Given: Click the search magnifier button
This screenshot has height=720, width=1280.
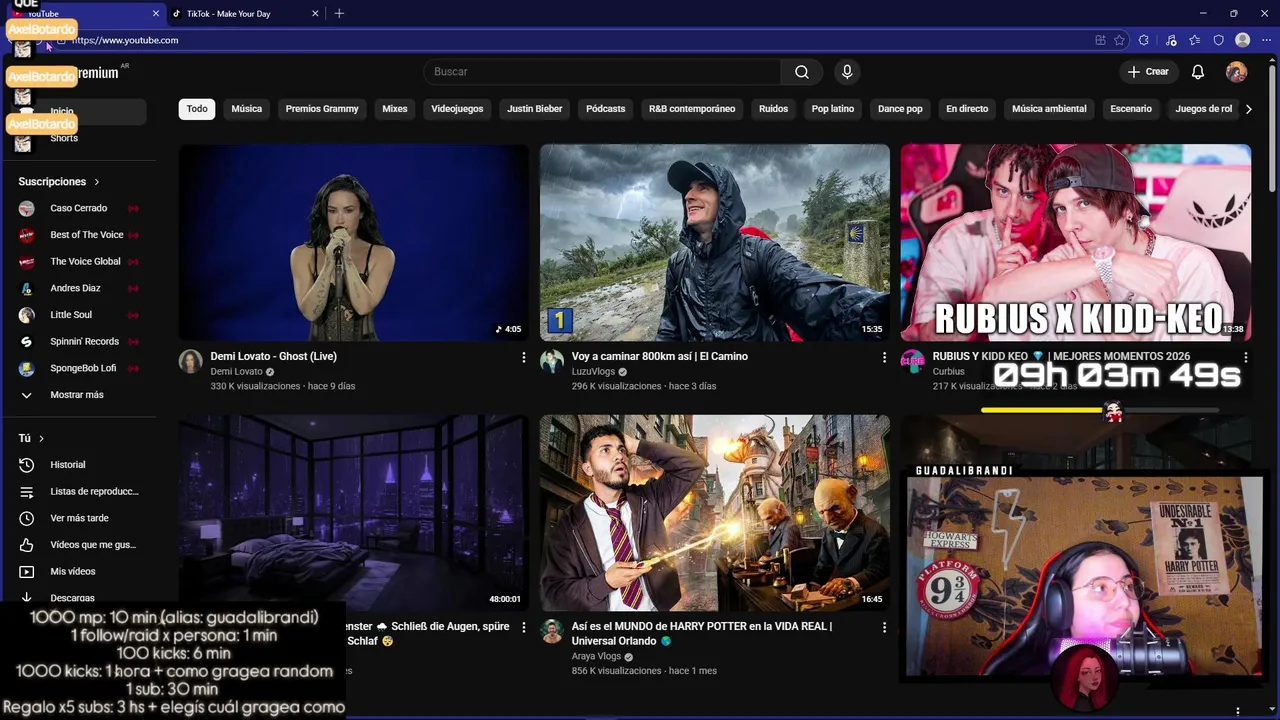Looking at the screenshot, I should (x=802, y=72).
